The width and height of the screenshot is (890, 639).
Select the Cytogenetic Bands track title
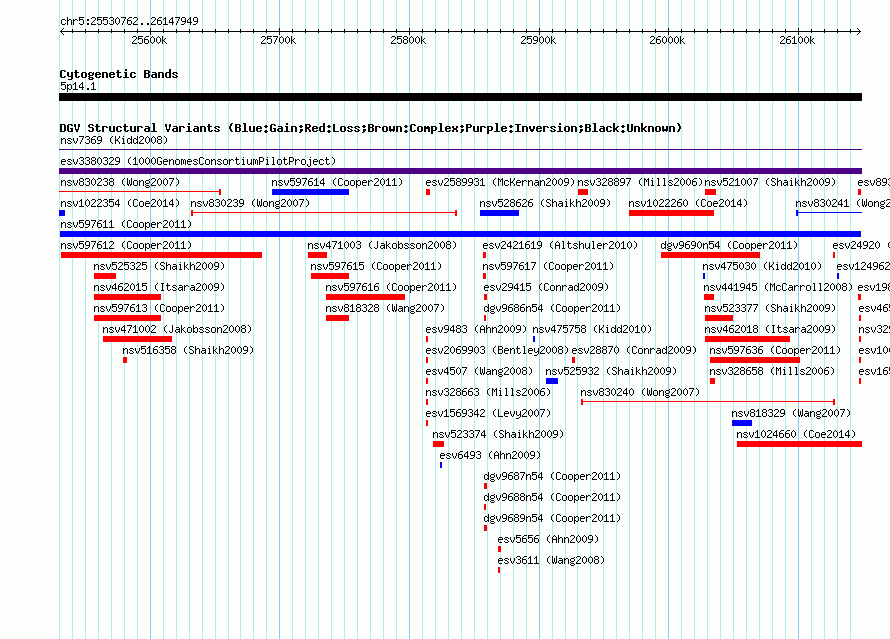pyautogui.click(x=119, y=74)
